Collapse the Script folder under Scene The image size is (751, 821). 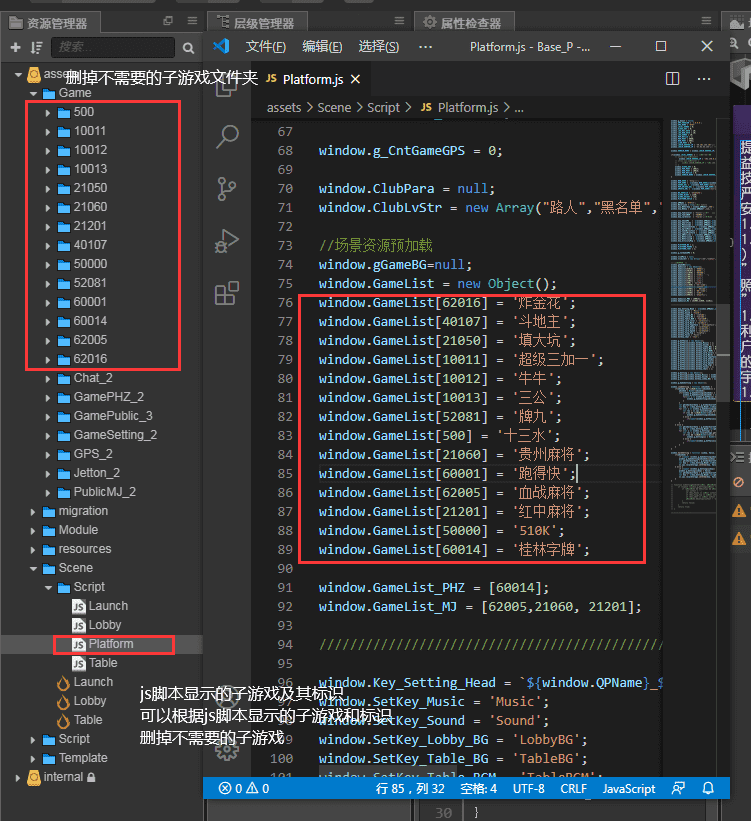point(48,587)
